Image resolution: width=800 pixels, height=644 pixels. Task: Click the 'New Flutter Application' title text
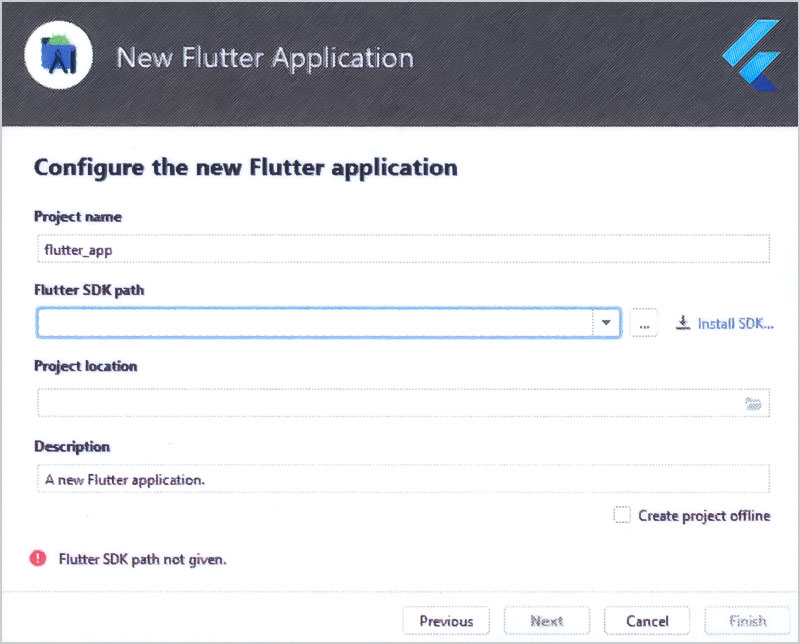point(265,58)
